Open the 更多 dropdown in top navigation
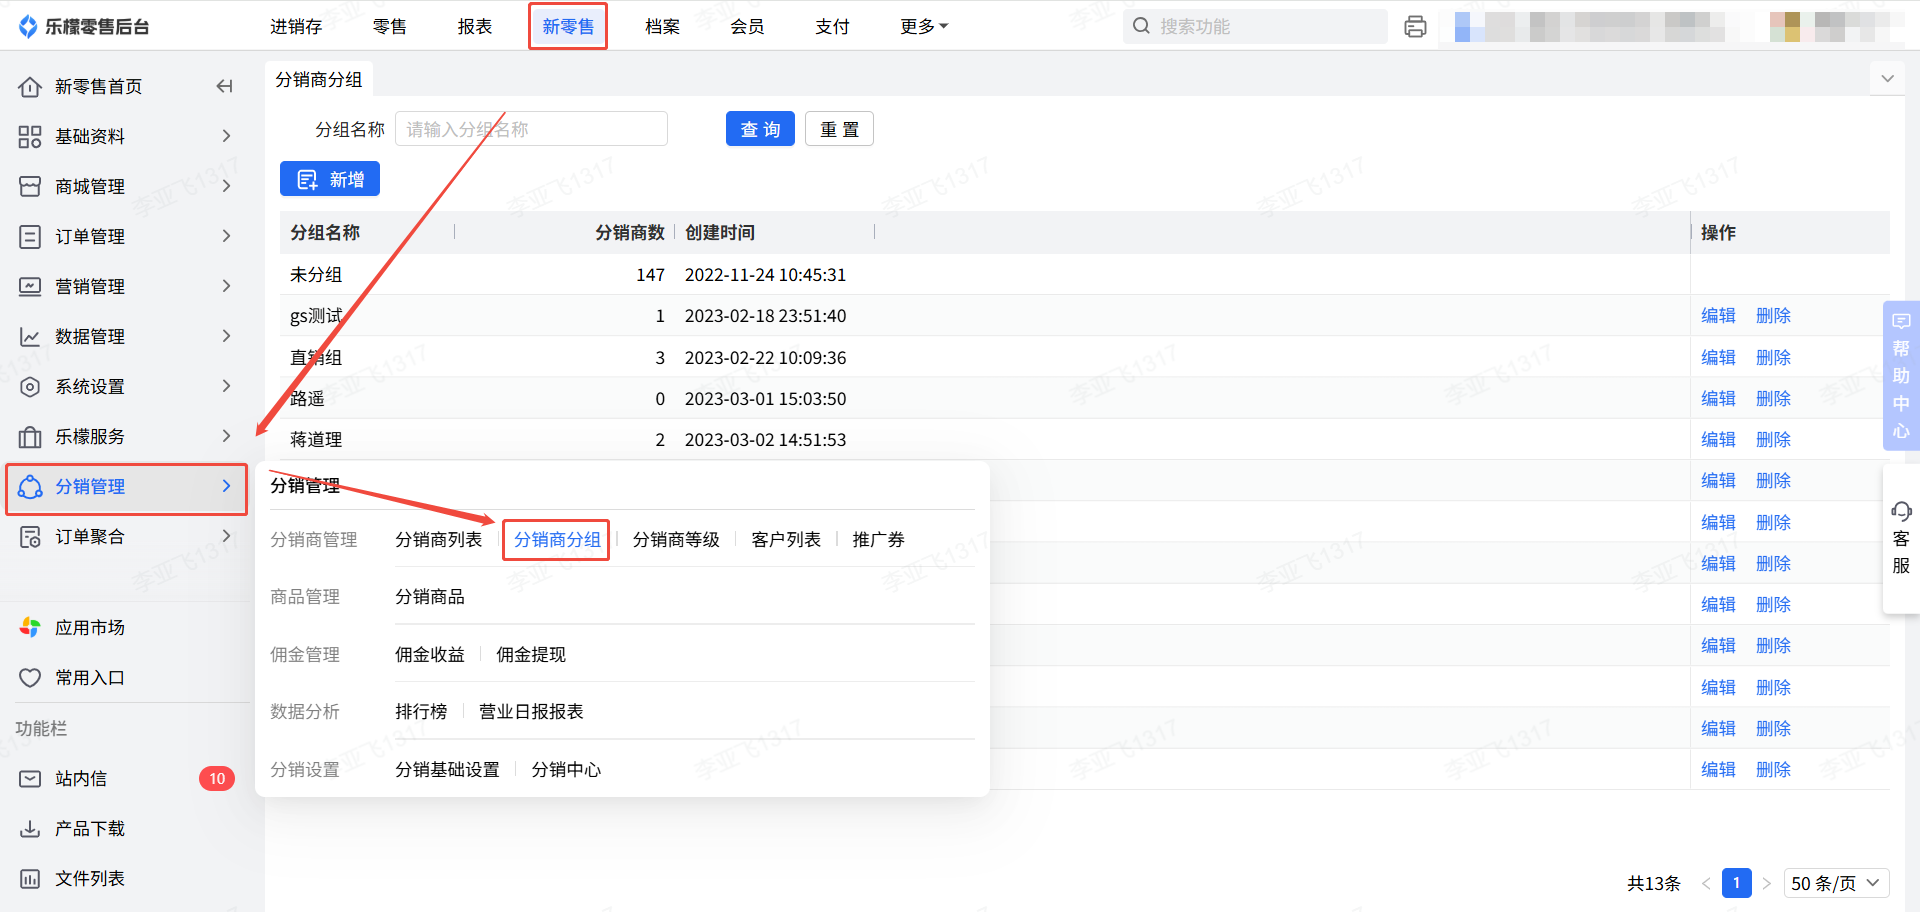 point(924,27)
